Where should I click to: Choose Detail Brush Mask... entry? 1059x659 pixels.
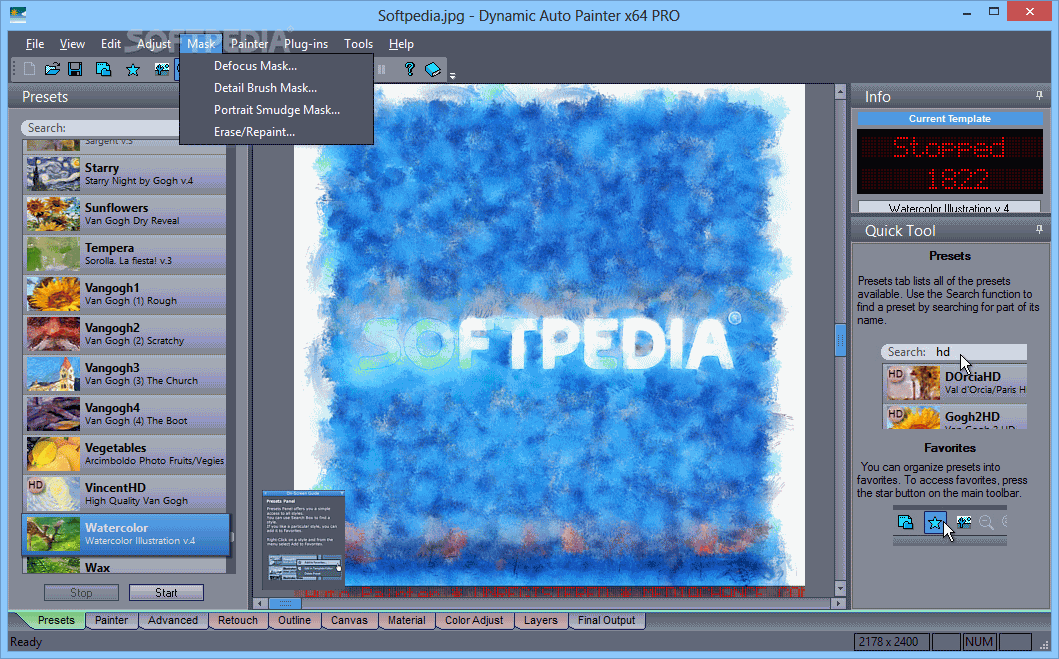[x=277, y=88]
